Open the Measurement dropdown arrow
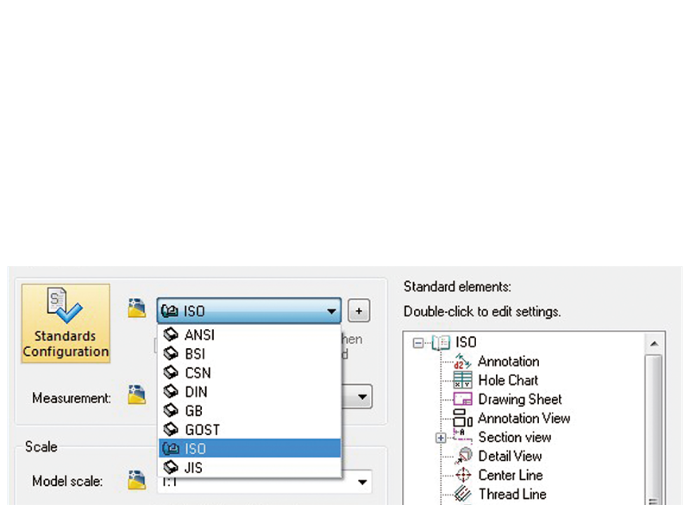Viewport: 690px width, 517px height. (362, 397)
